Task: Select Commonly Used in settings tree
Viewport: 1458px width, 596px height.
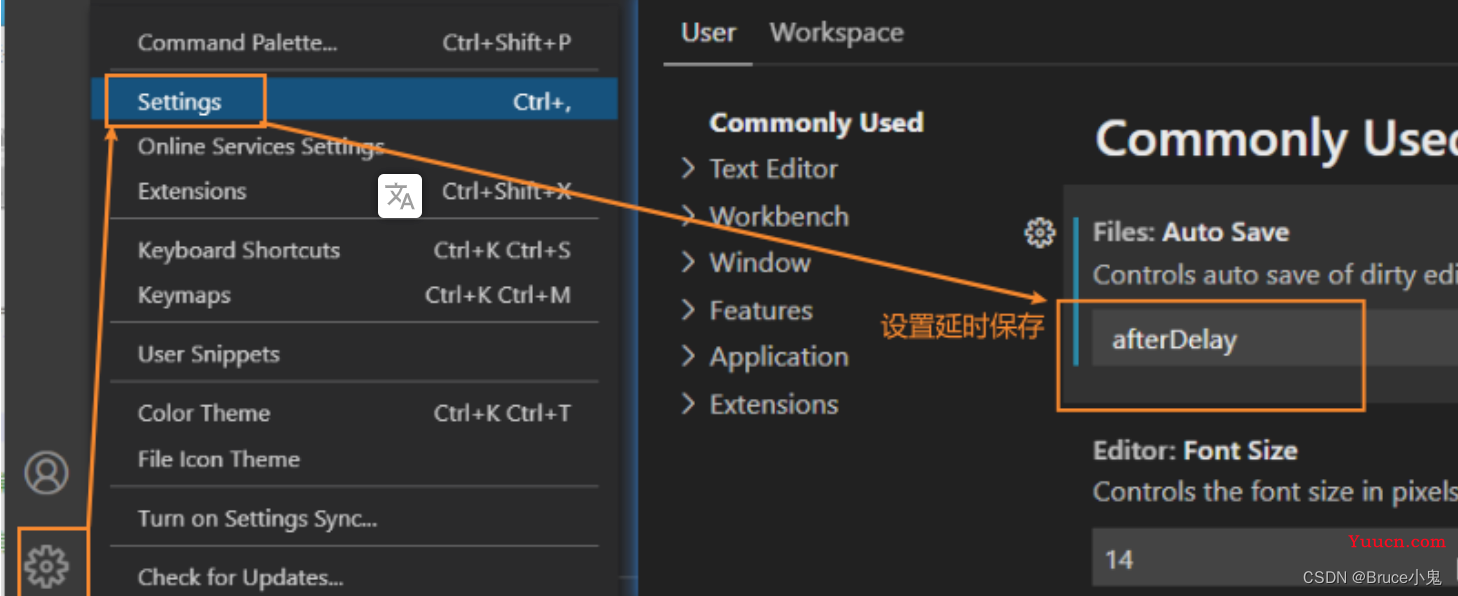Action: 816,123
